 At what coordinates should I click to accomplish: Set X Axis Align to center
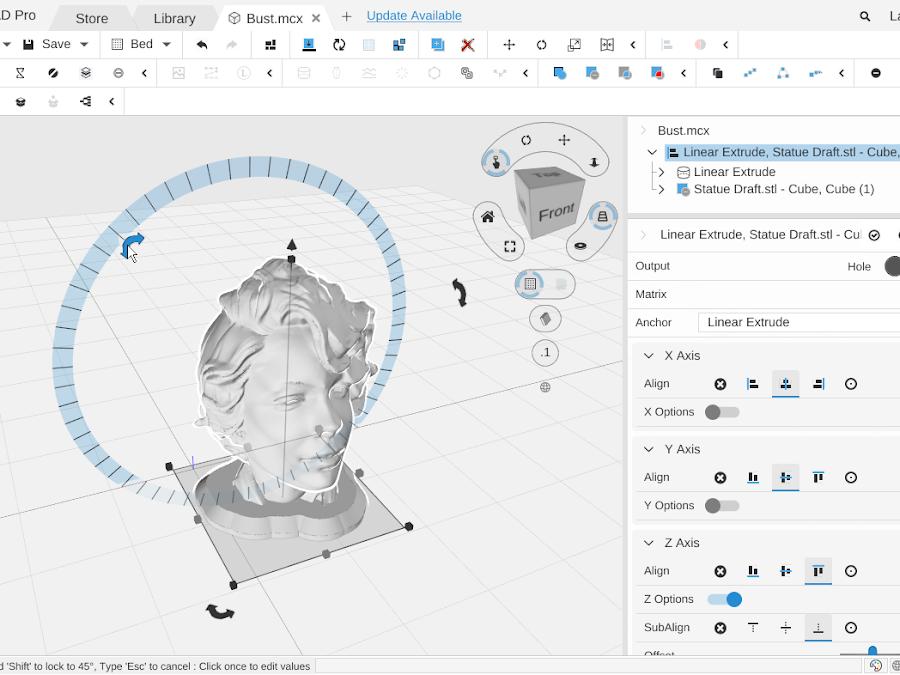click(785, 383)
